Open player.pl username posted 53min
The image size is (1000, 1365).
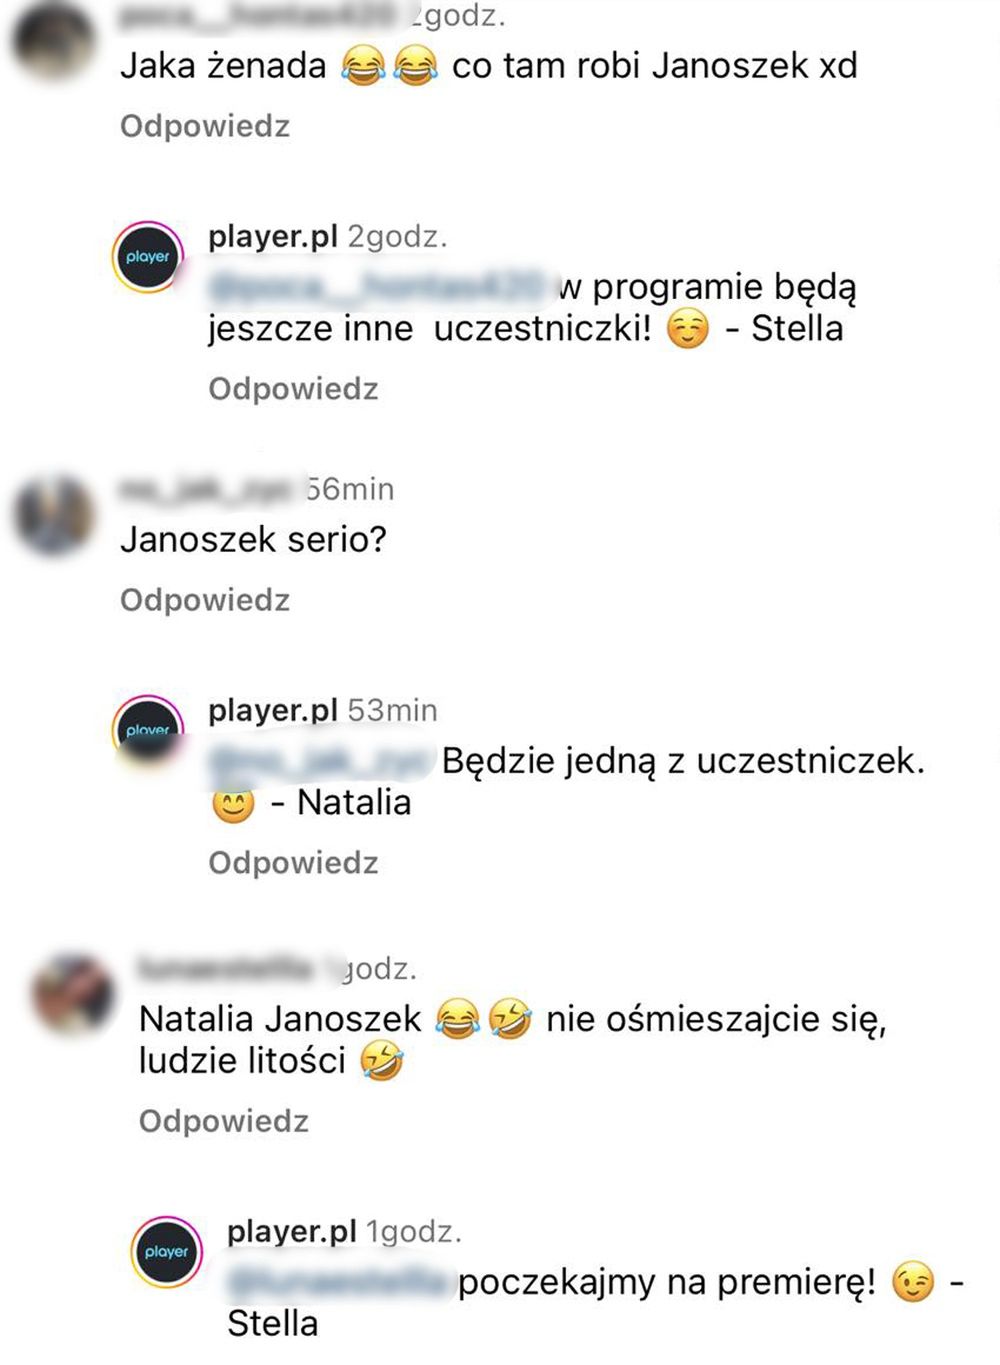coord(273,710)
